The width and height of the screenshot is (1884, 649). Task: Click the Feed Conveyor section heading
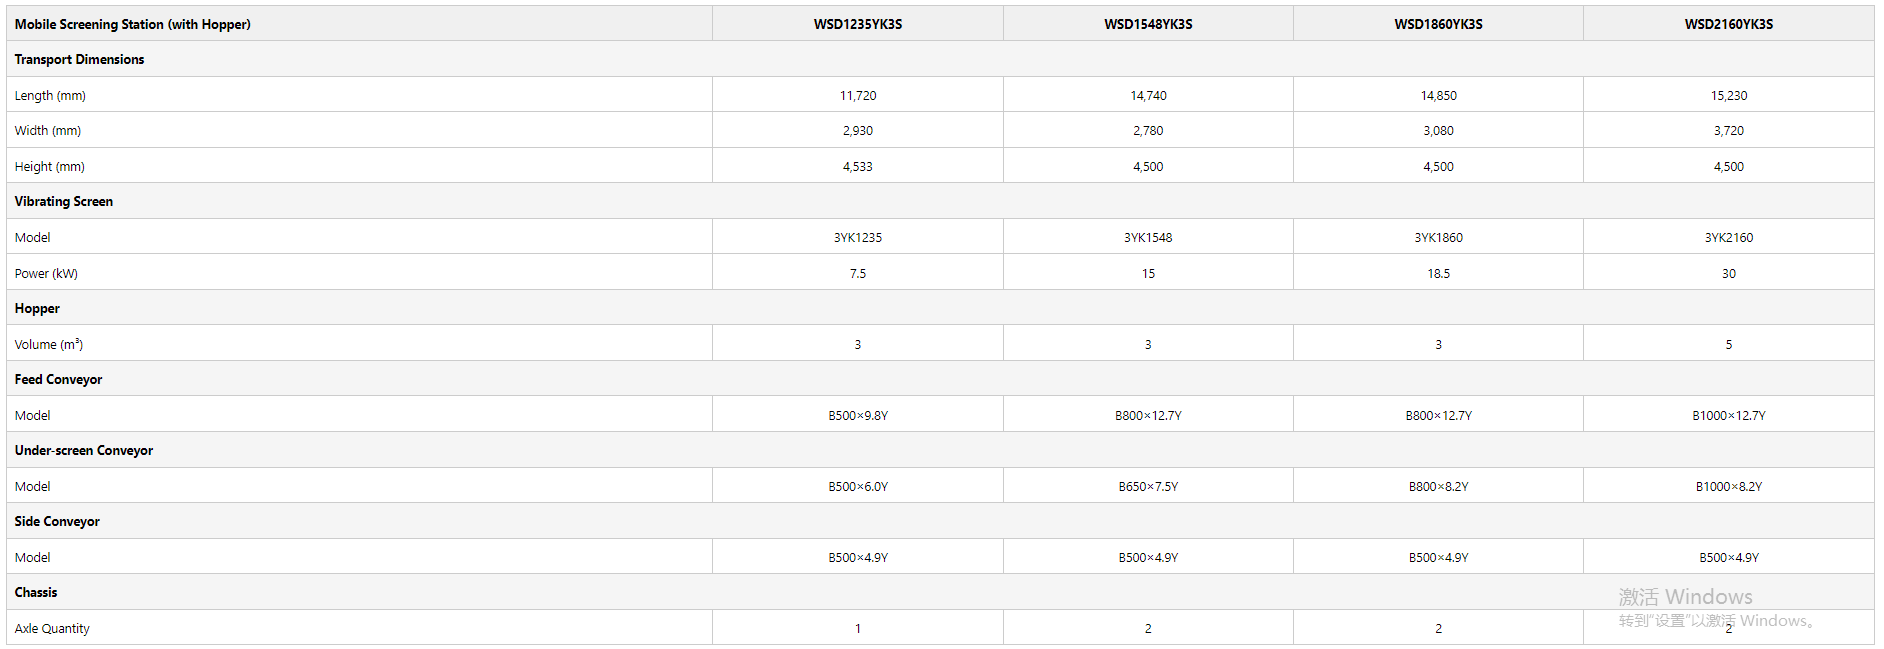pos(58,379)
